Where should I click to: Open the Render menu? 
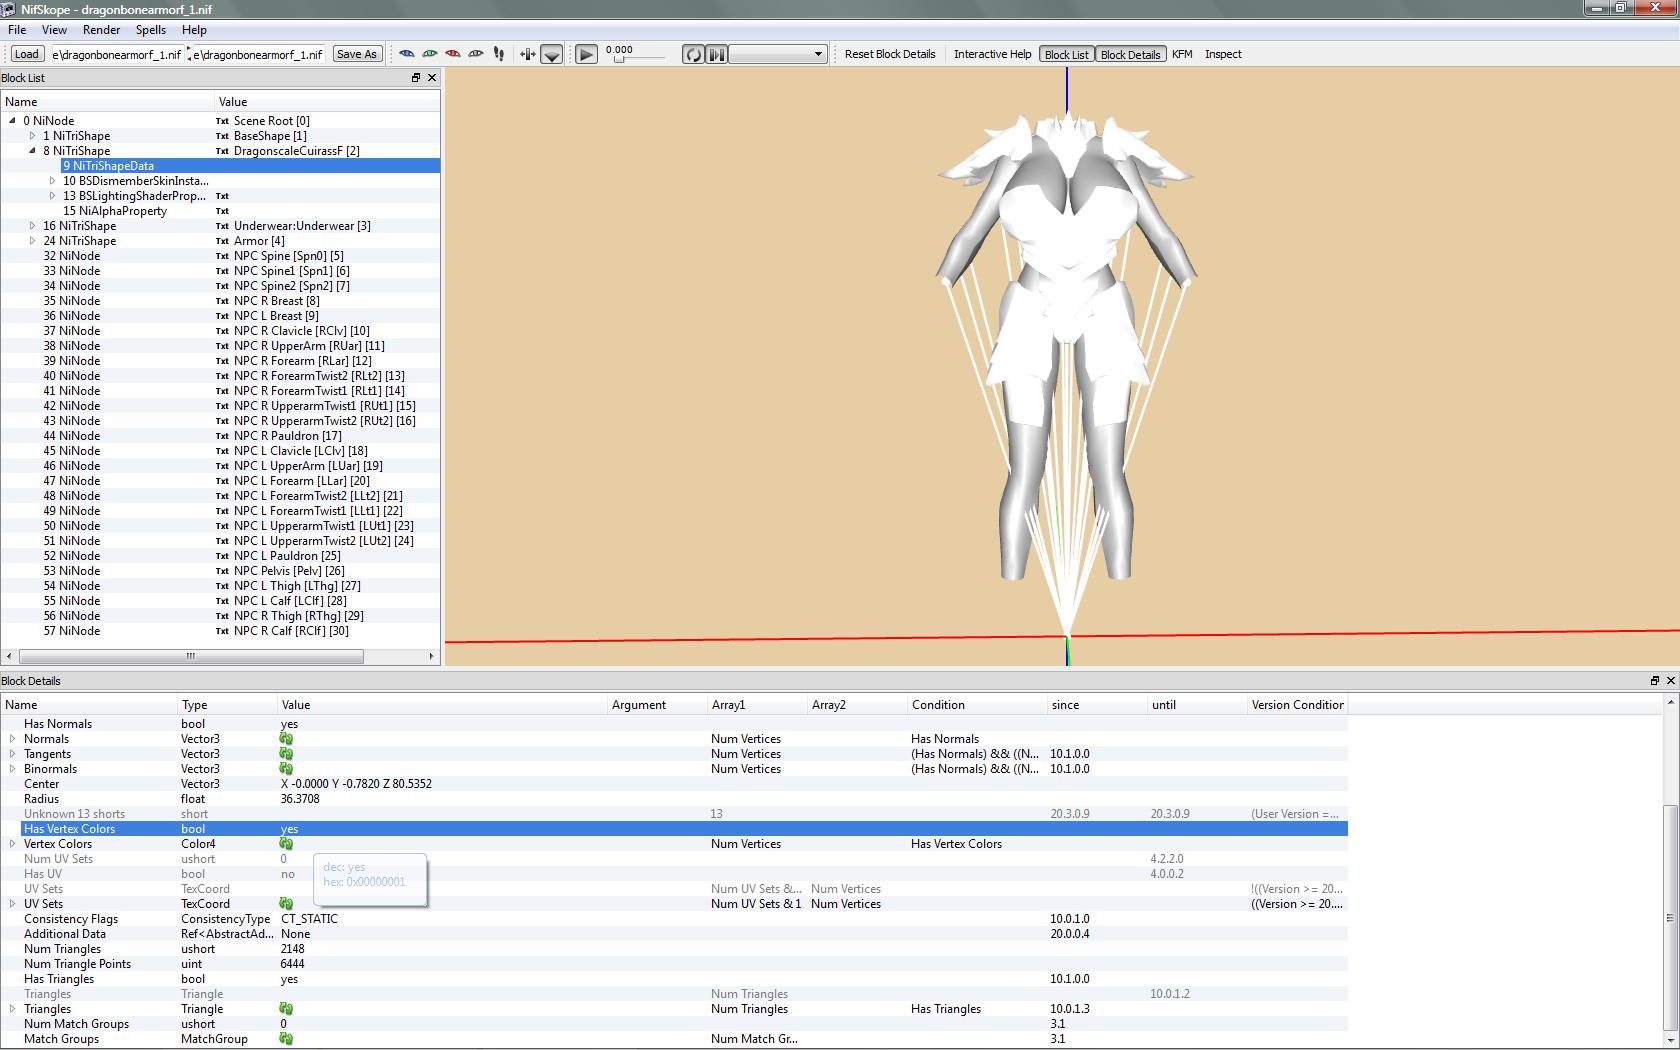coord(102,30)
